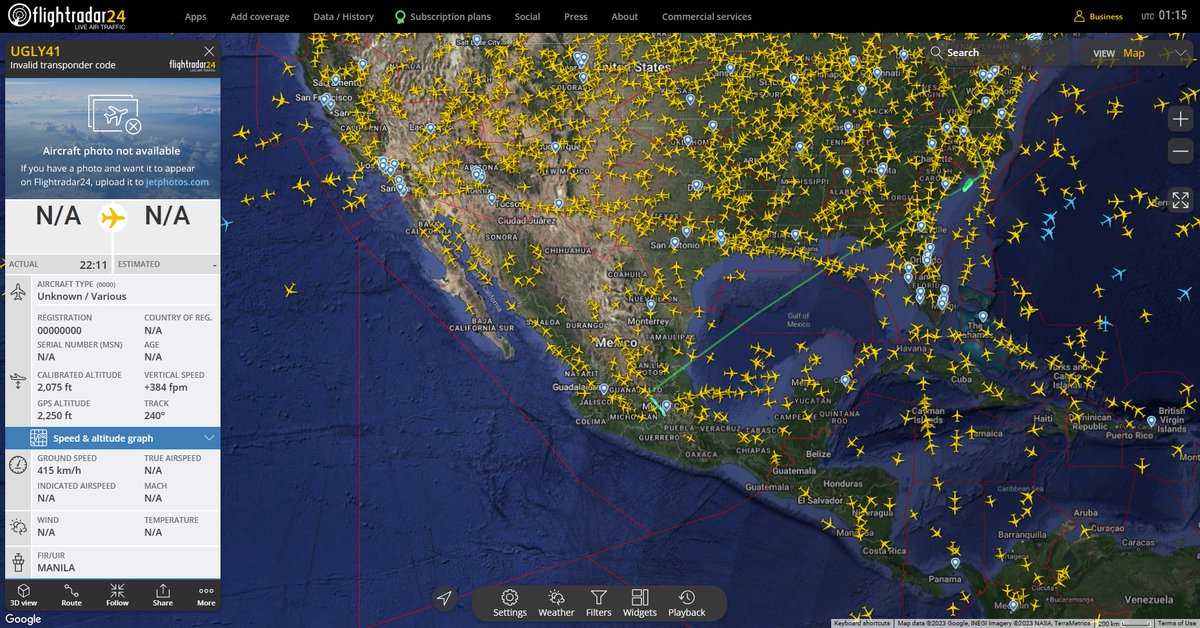The height and width of the screenshot is (628, 1200).
Task: Expand the Speed & altitude graph section
Action: [112, 438]
